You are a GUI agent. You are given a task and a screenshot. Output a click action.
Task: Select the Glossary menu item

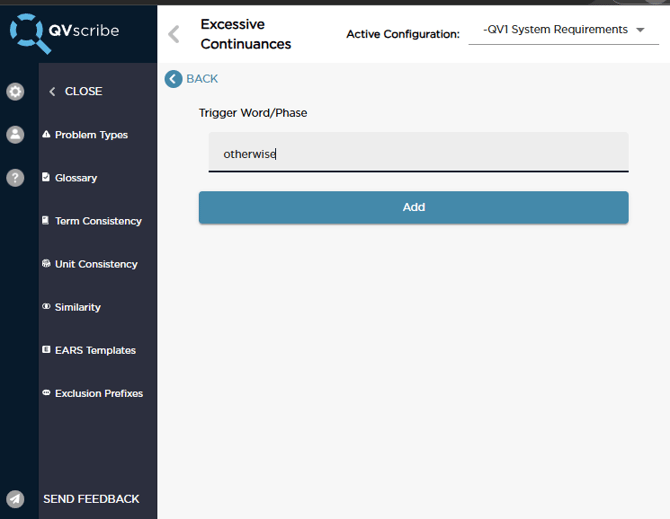click(x=76, y=178)
